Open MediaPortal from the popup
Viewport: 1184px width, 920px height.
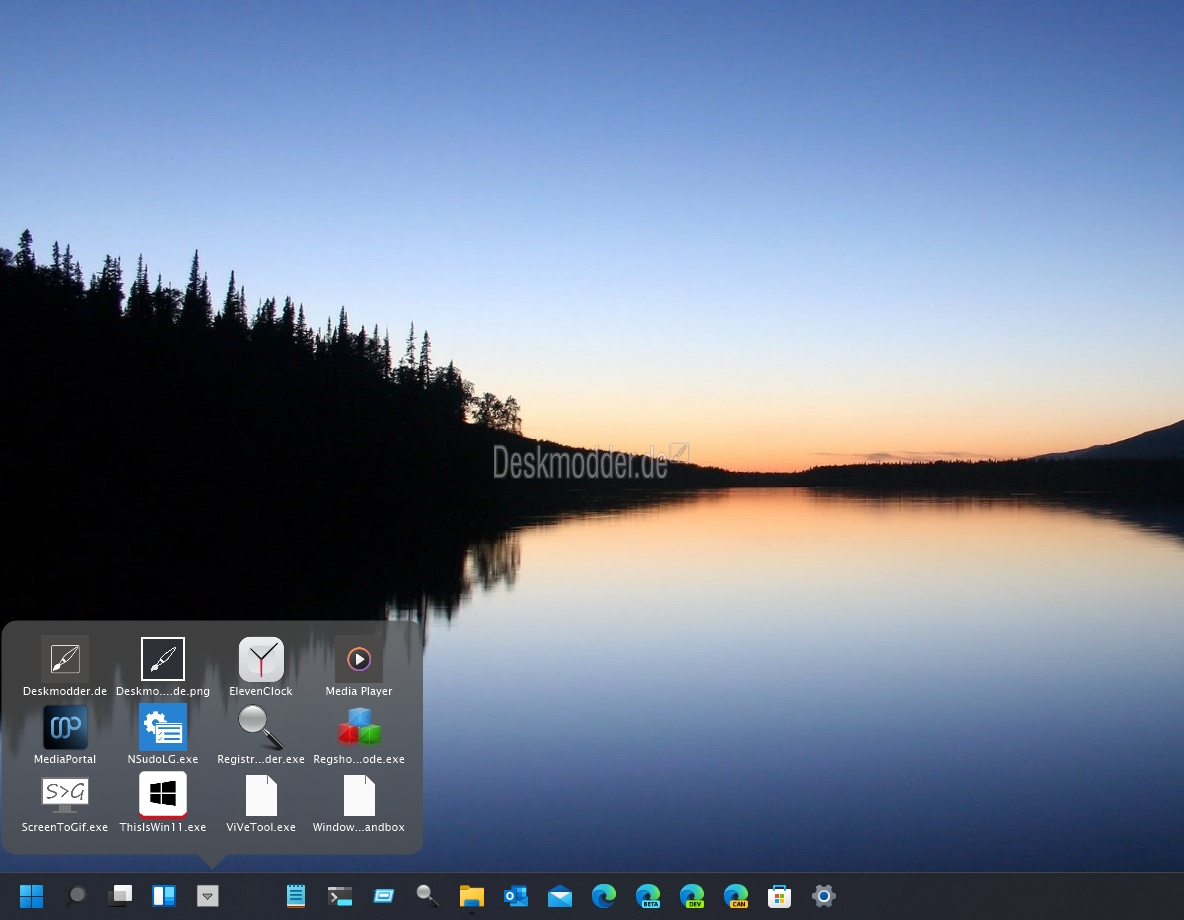65,728
